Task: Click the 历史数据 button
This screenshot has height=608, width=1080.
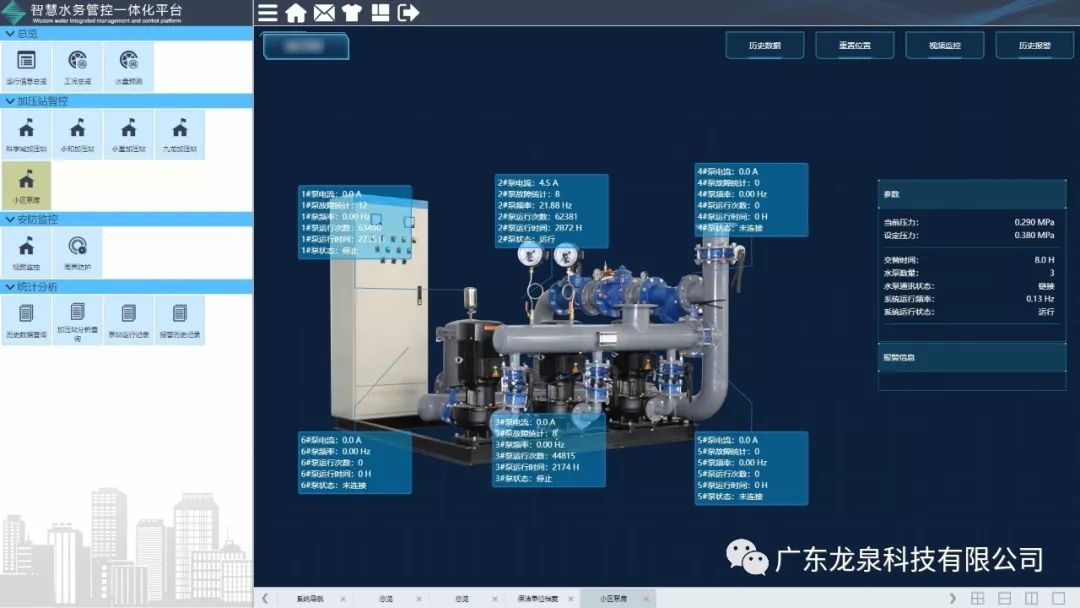Action: [x=764, y=46]
